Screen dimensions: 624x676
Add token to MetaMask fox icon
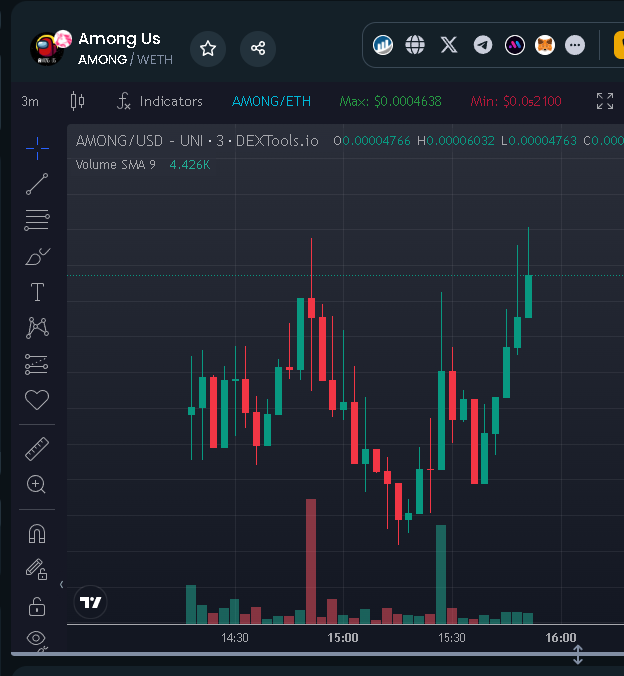point(545,45)
